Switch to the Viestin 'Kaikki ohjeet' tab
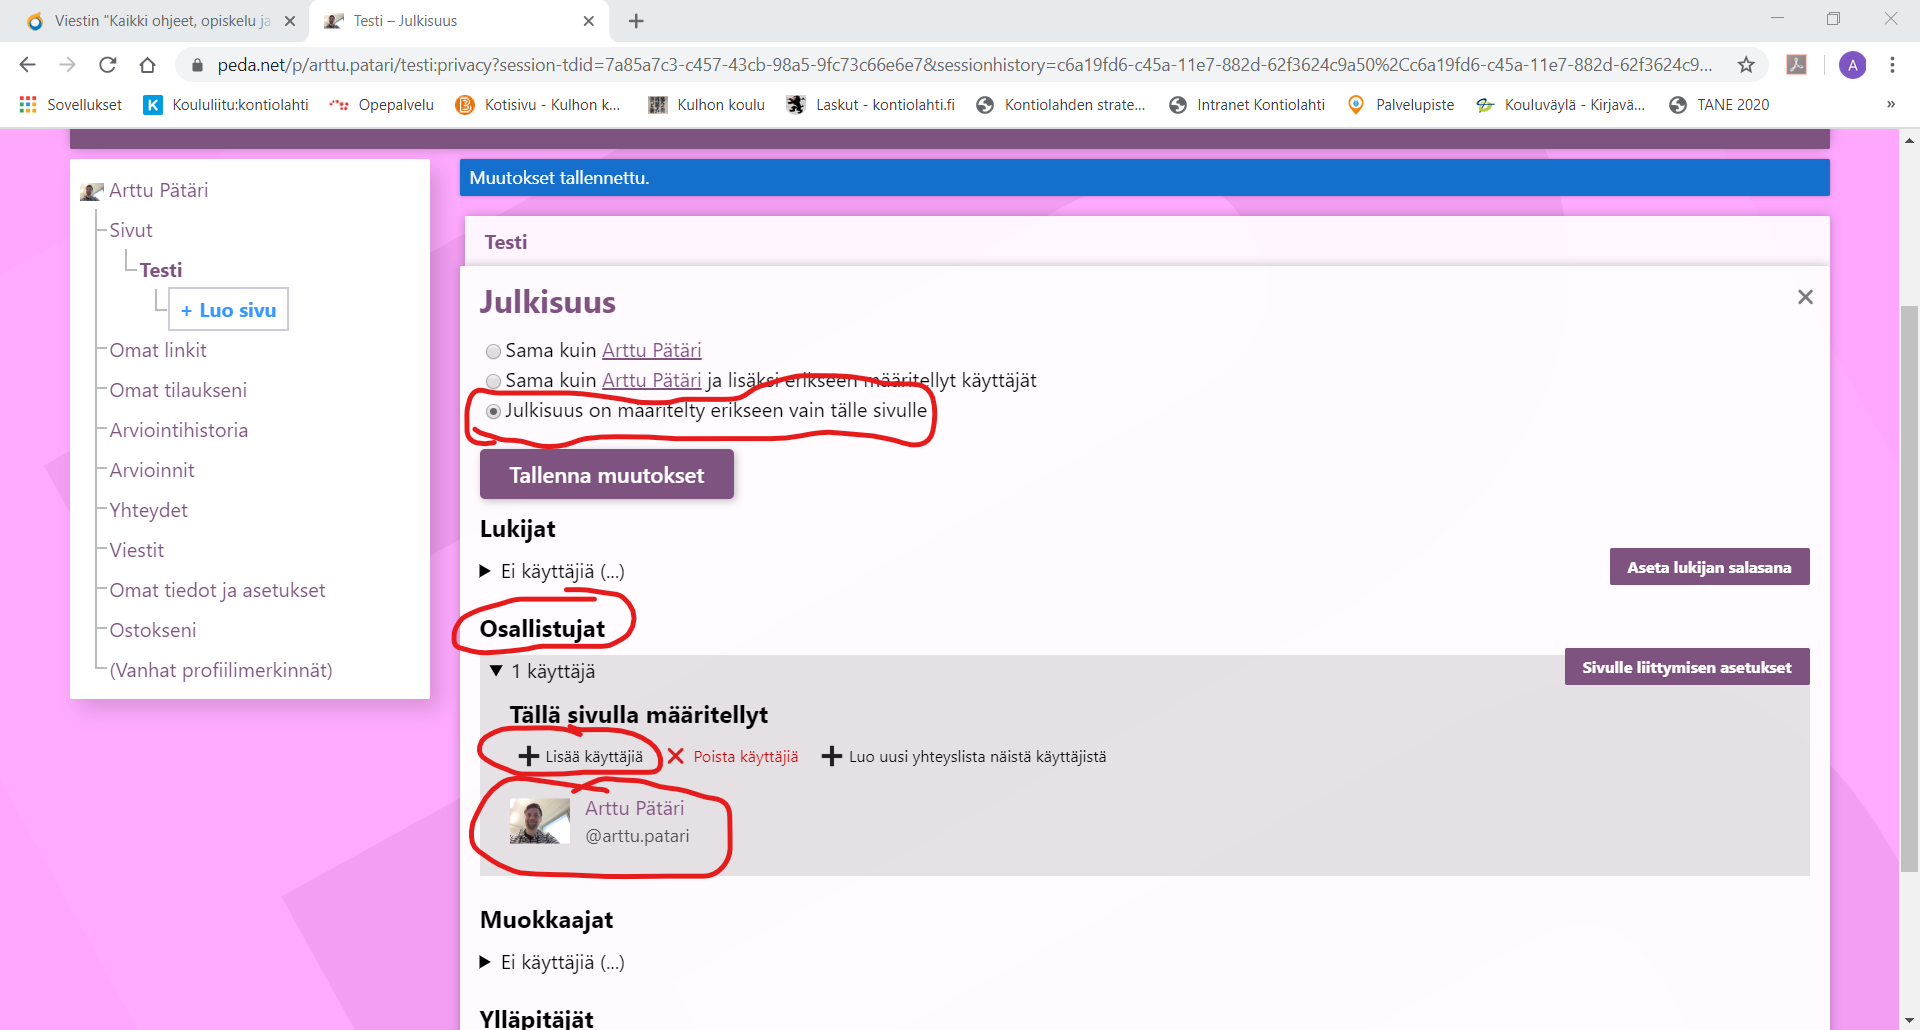Viewport: 1920px width, 1030px height. [160, 21]
